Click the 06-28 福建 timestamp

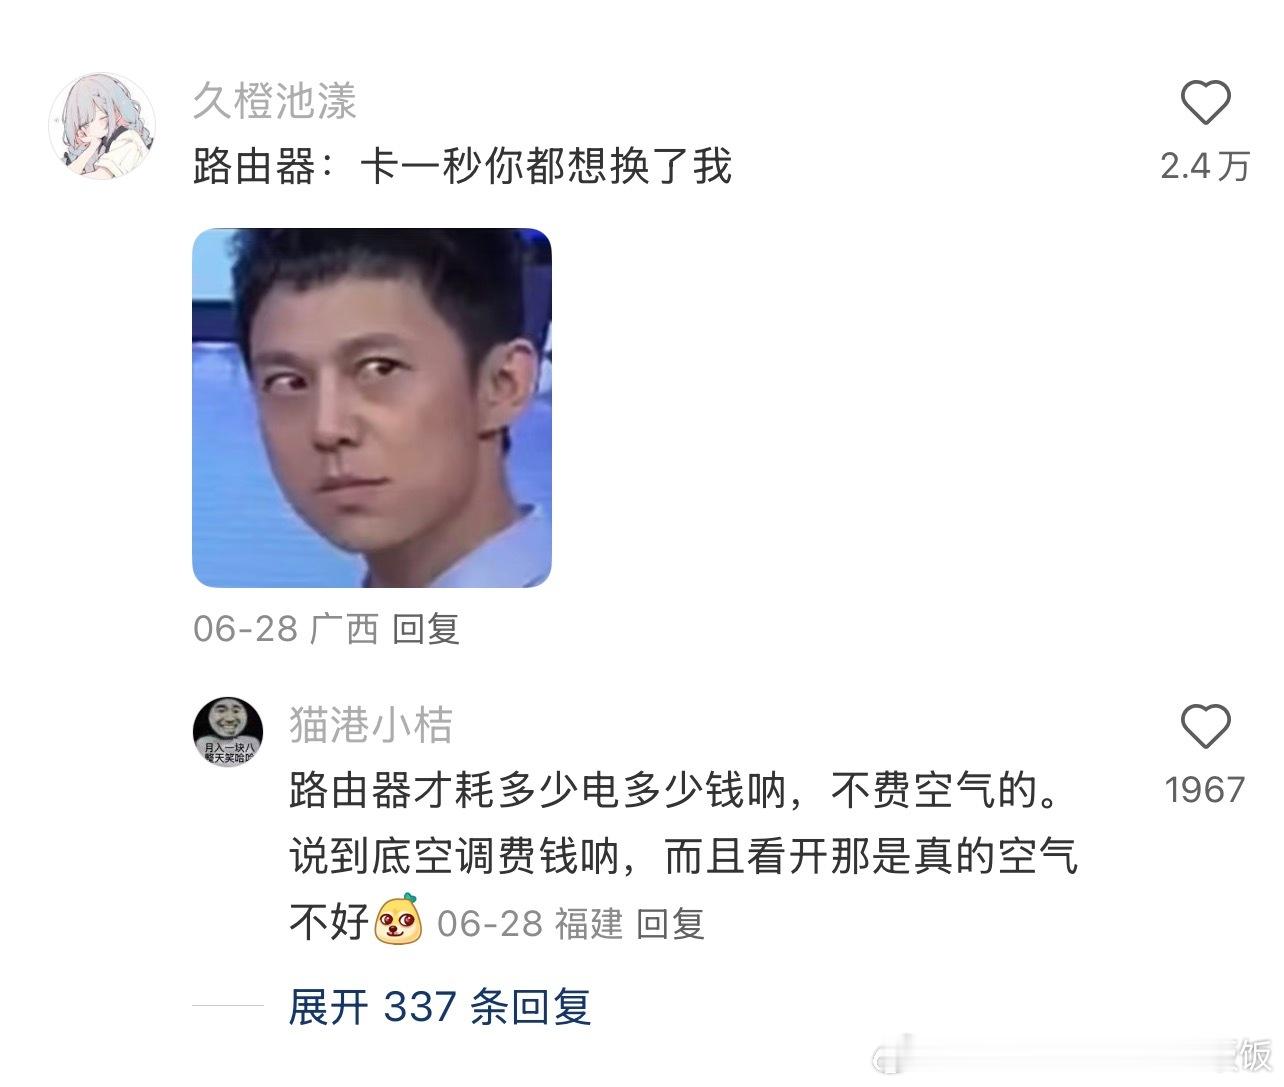coord(530,923)
